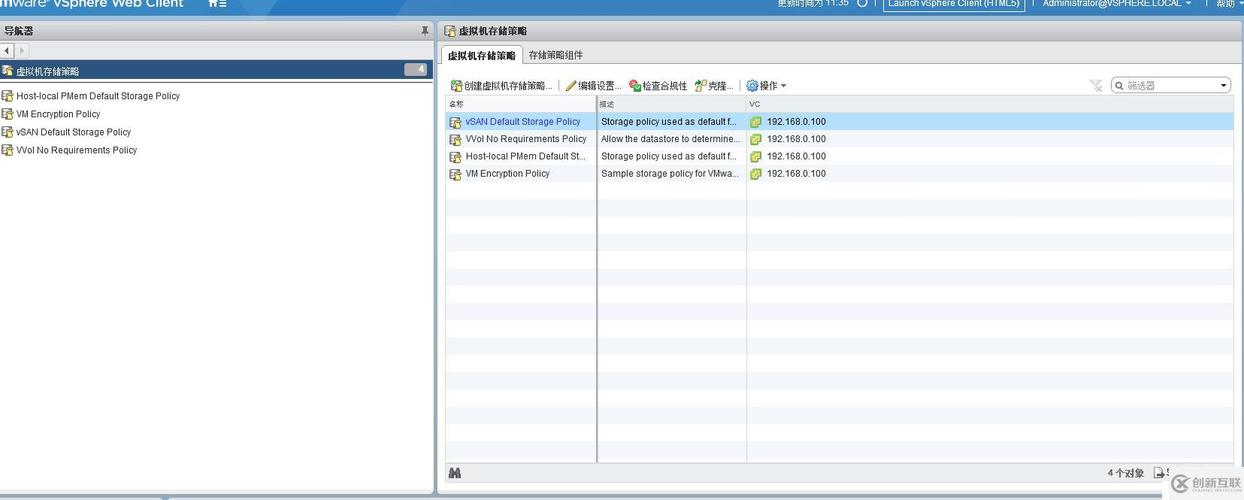Switch to 虚拟机存储策略 tab
Viewport: 1244px width, 500px height.
(482, 55)
